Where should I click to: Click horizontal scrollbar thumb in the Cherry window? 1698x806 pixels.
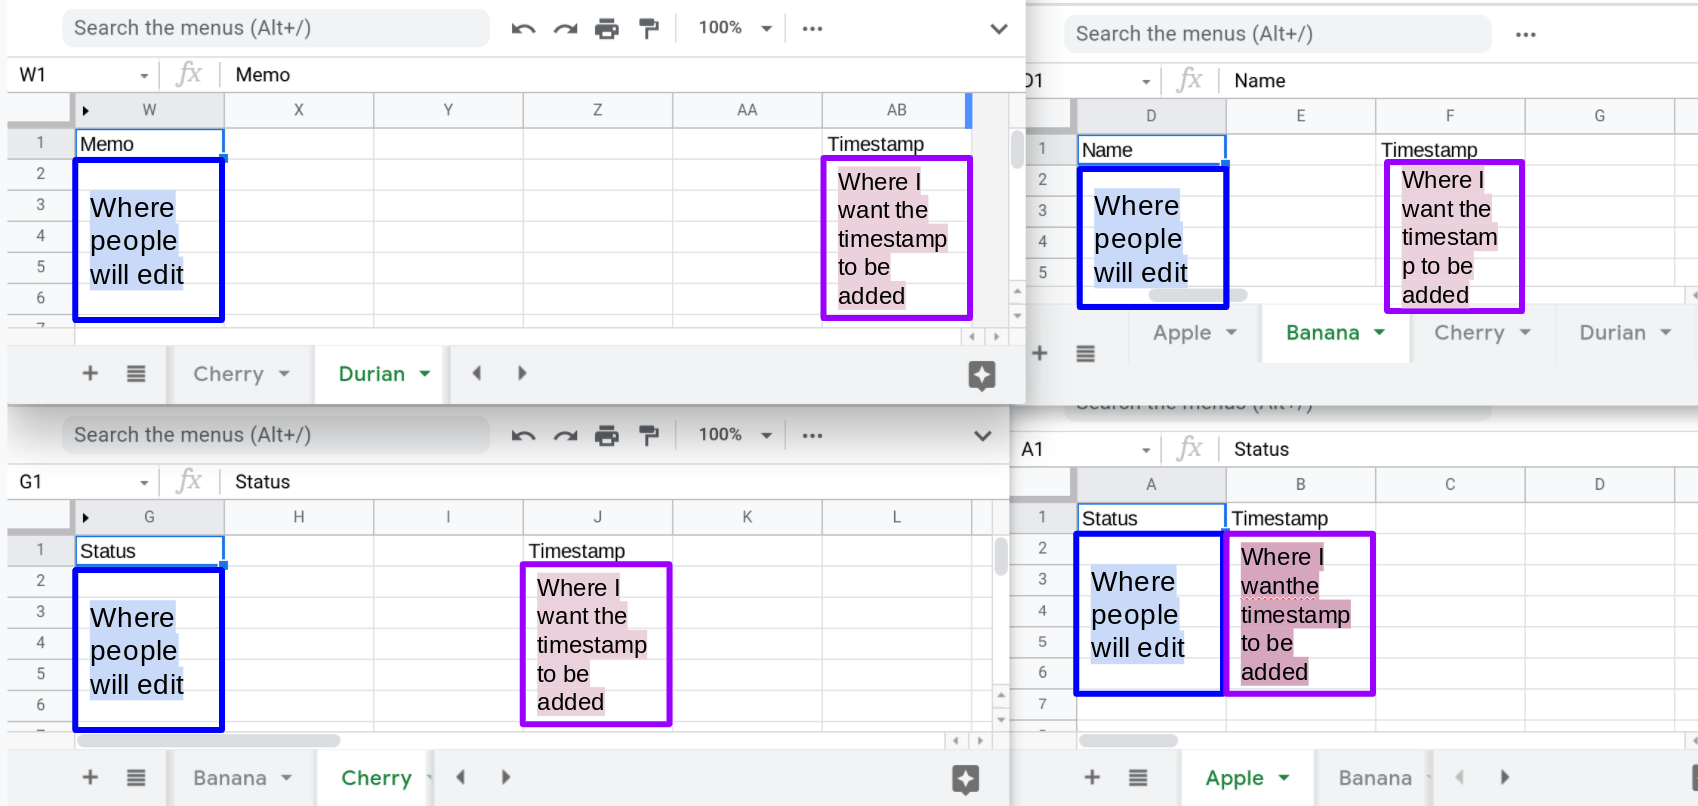[209, 741]
